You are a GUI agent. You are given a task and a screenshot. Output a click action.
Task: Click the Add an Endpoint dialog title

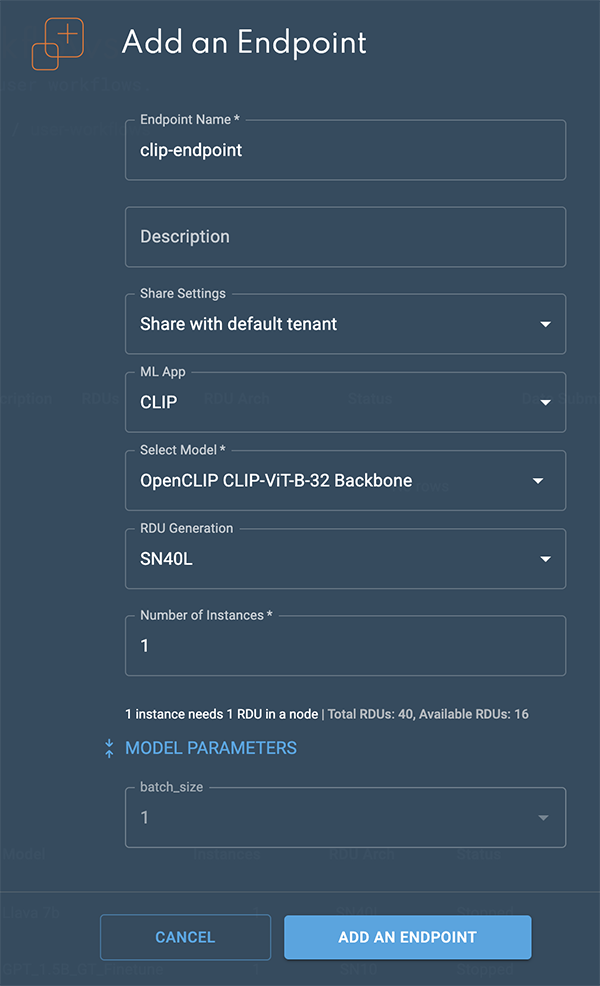point(244,43)
